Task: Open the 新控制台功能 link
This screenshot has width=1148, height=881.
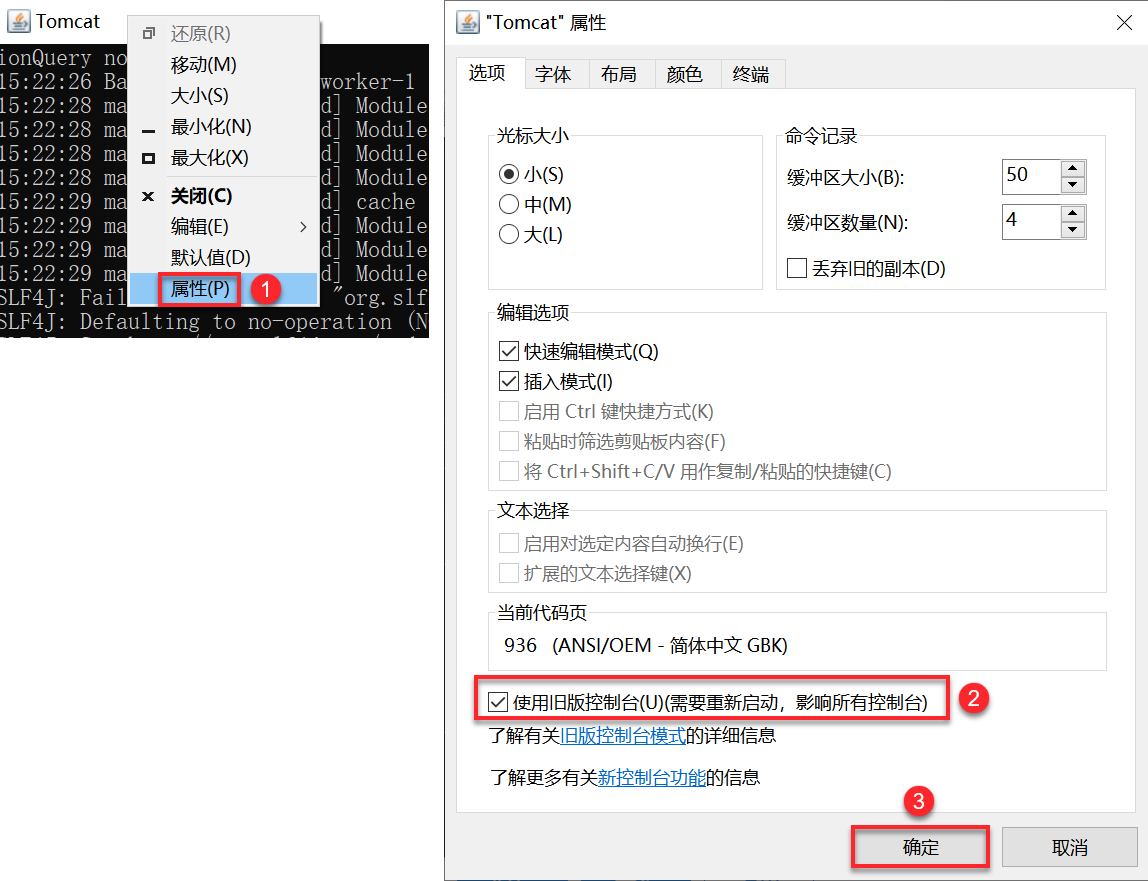Action: [x=652, y=777]
